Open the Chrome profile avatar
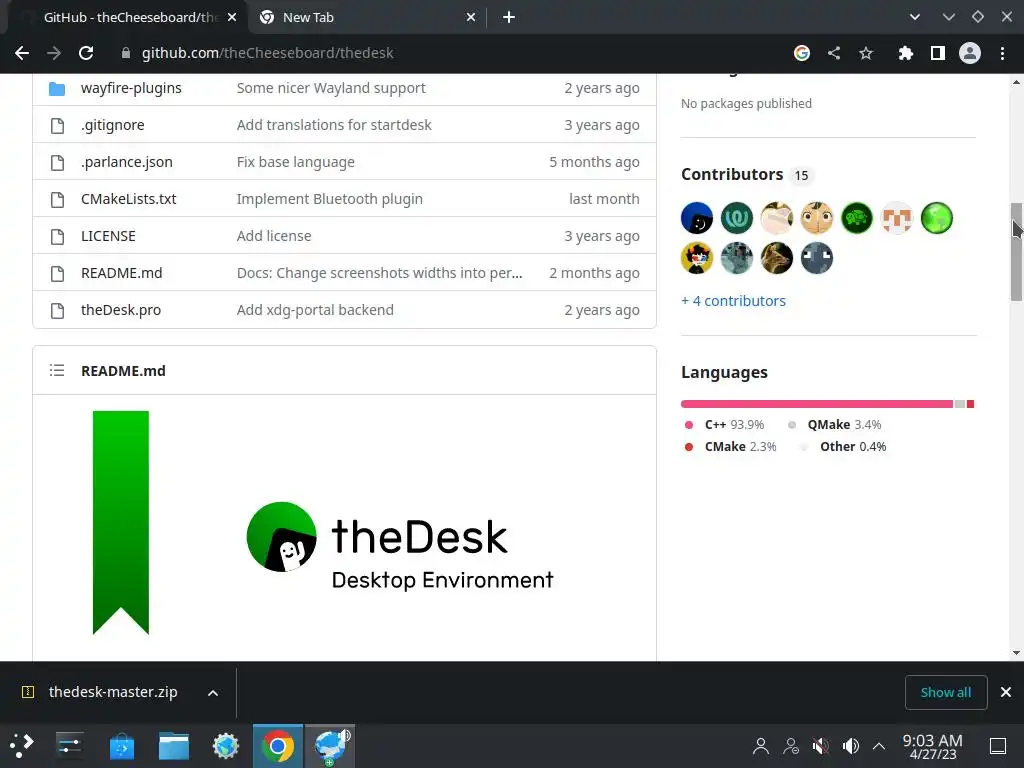The width and height of the screenshot is (1024, 768). (x=970, y=53)
